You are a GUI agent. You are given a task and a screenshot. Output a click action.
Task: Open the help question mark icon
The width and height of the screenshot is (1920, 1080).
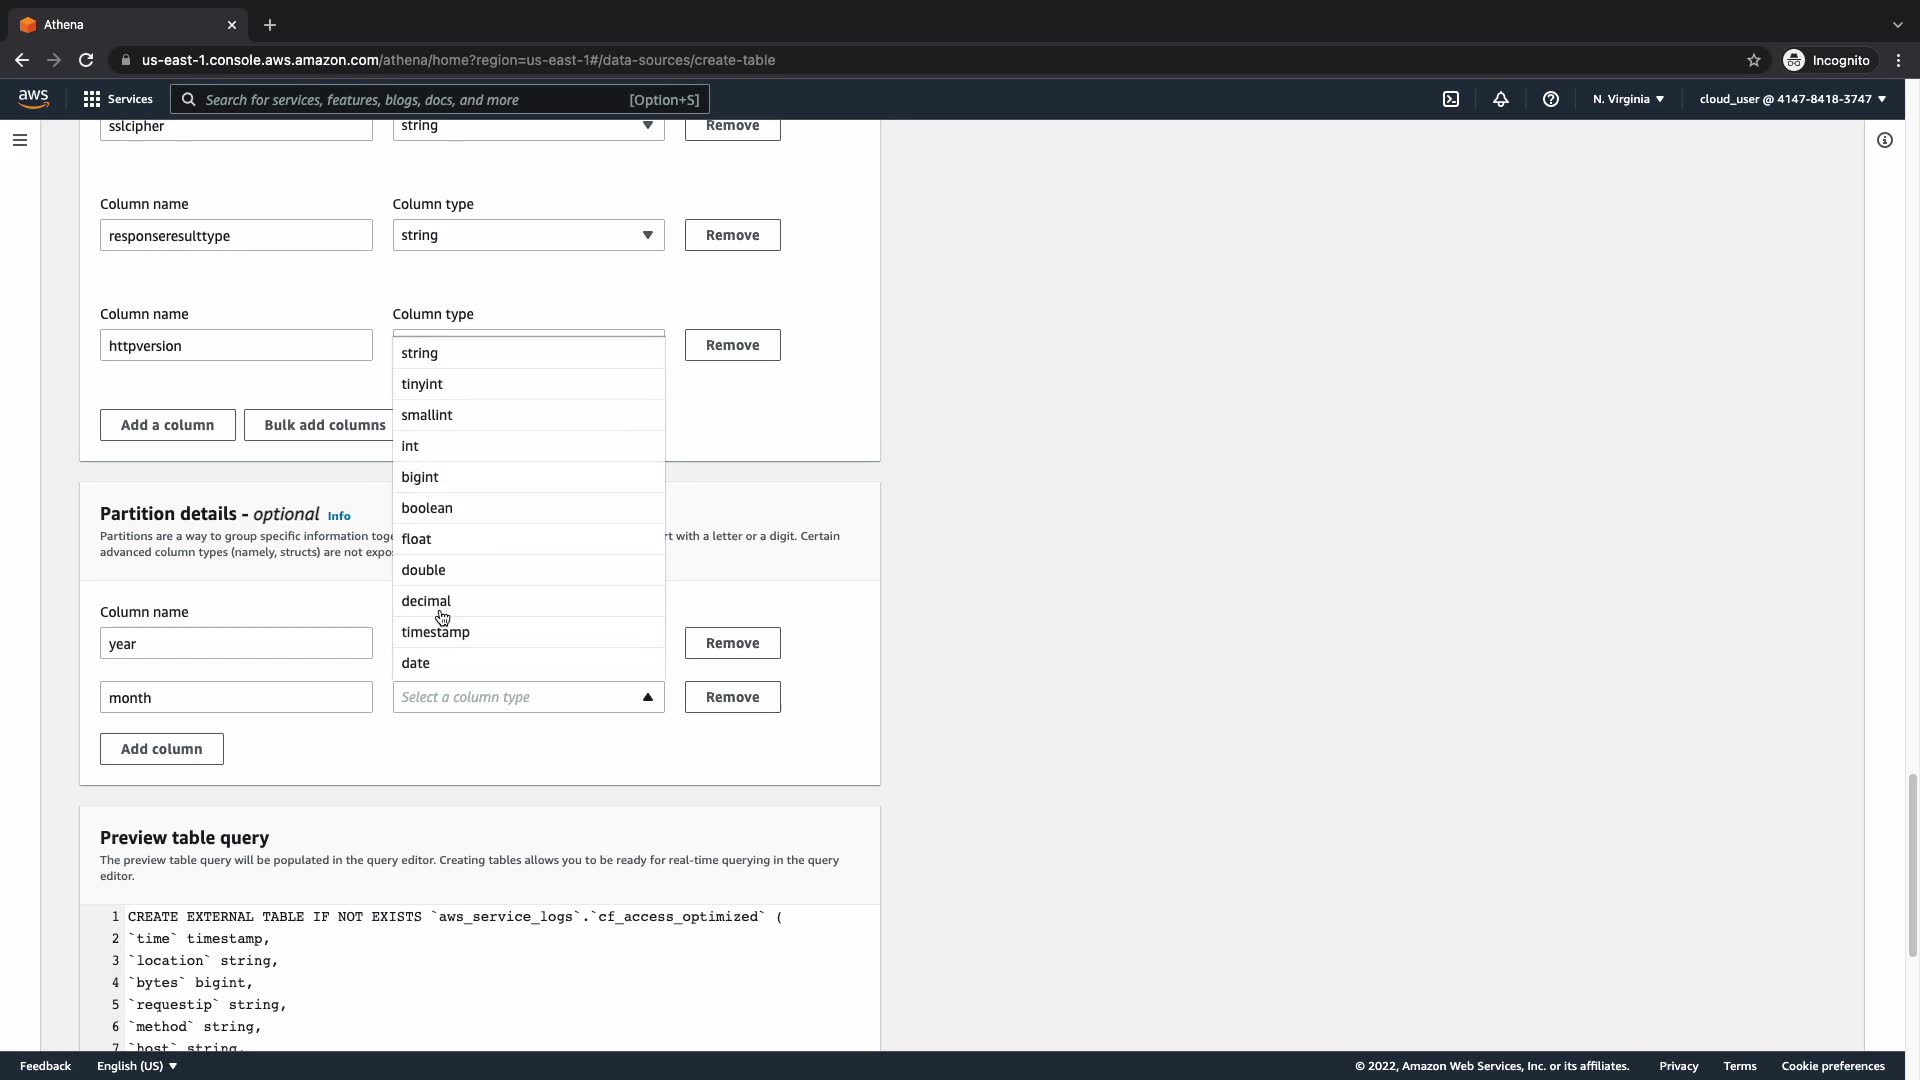point(1551,99)
